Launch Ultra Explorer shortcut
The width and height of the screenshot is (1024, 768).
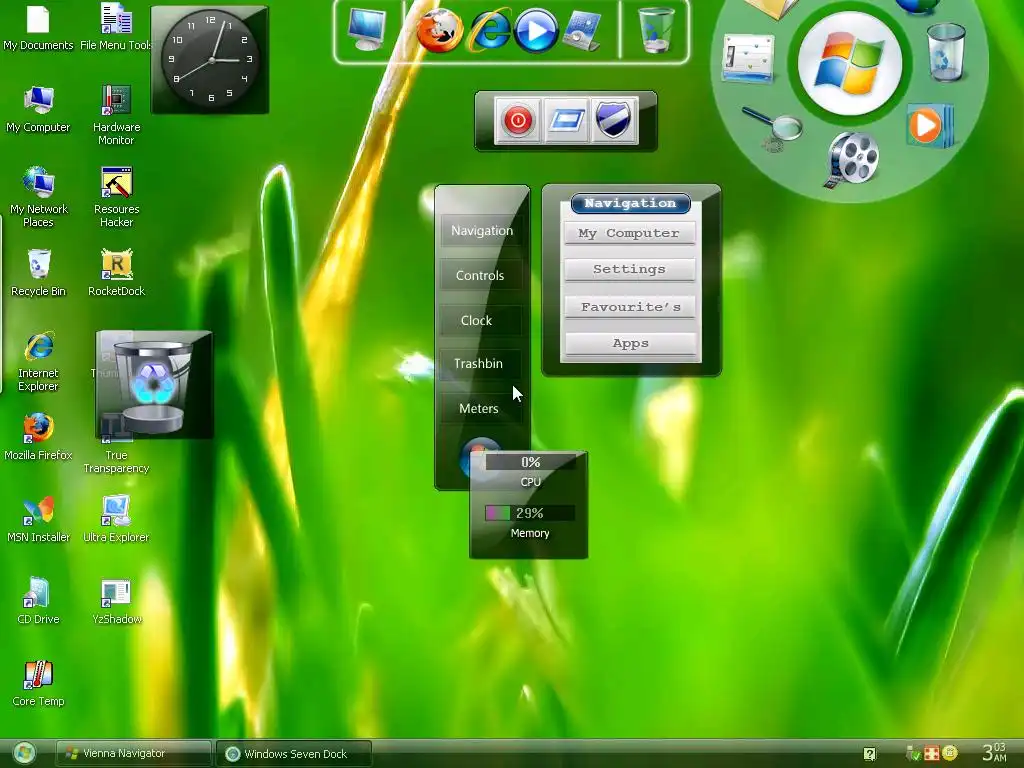pos(116,519)
